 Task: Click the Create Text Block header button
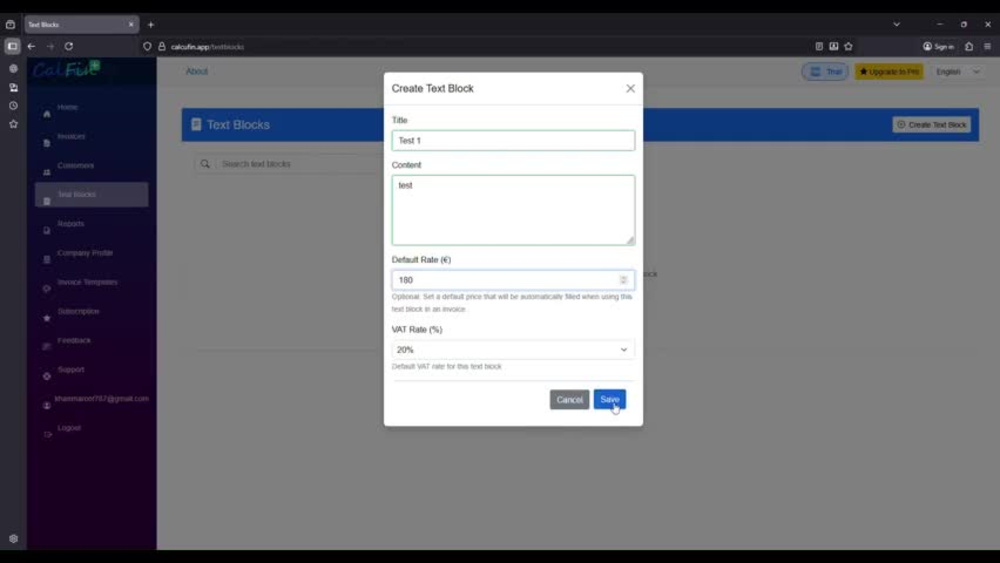[x=931, y=125]
